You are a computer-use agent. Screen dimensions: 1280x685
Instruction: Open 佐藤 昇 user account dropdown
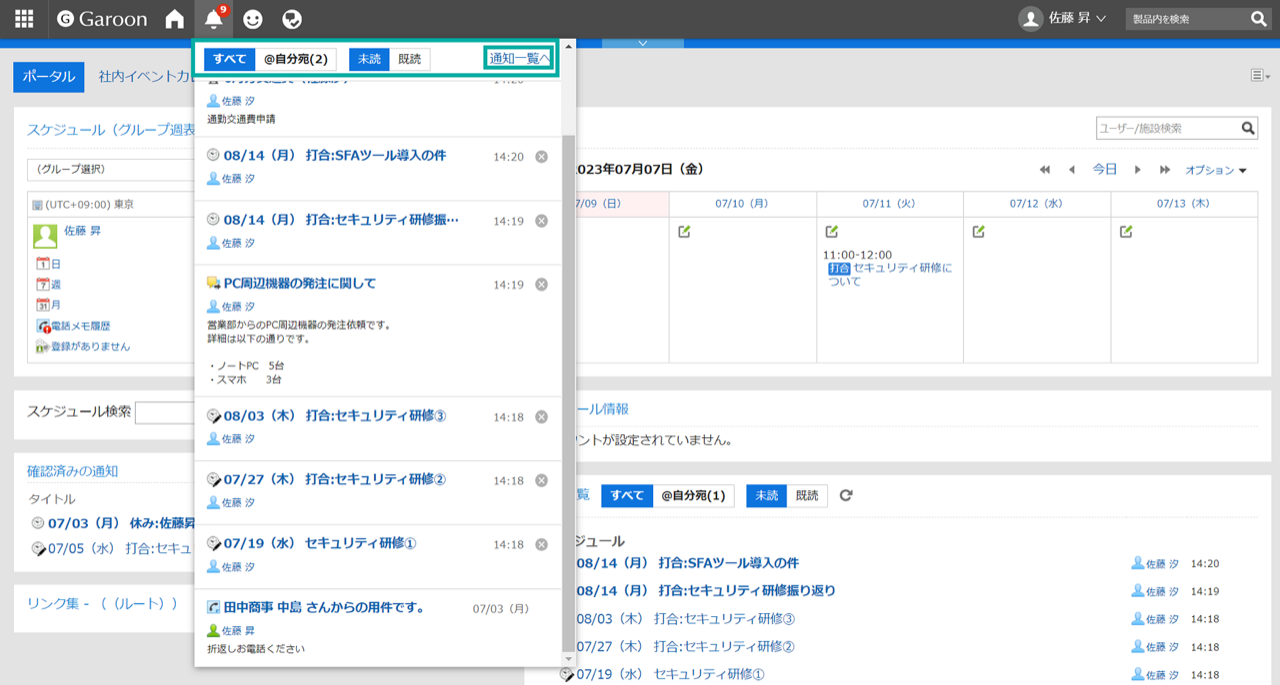click(x=1062, y=19)
